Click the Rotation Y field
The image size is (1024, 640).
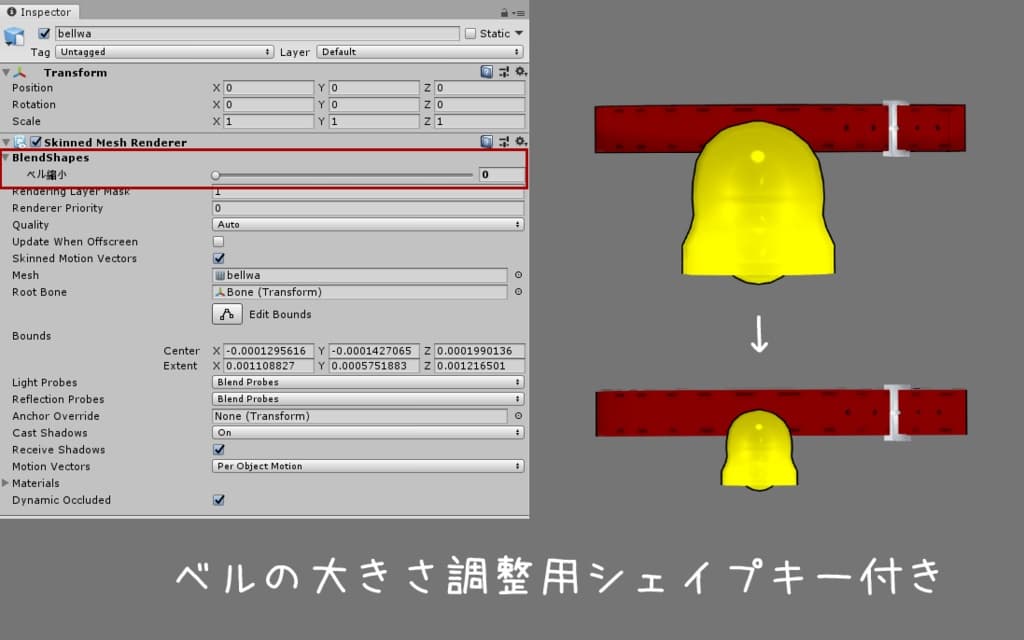tap(374, 104)
